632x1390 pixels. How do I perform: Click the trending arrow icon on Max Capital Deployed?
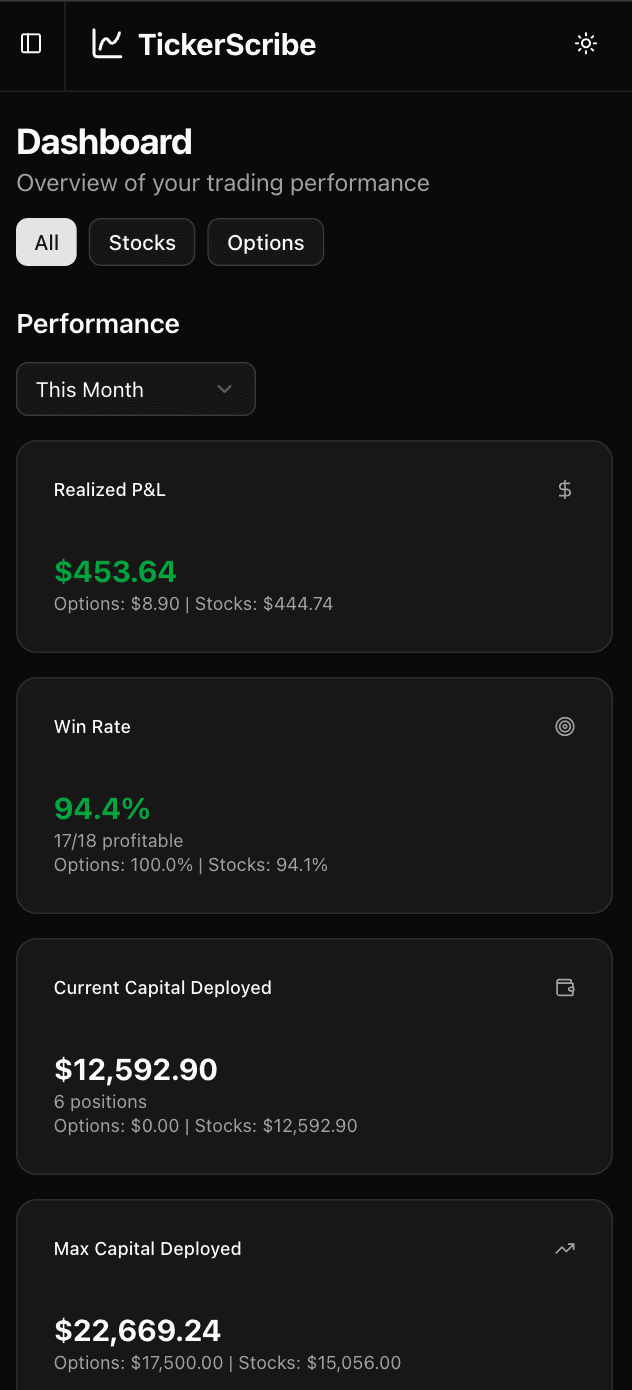[564, 1248]
